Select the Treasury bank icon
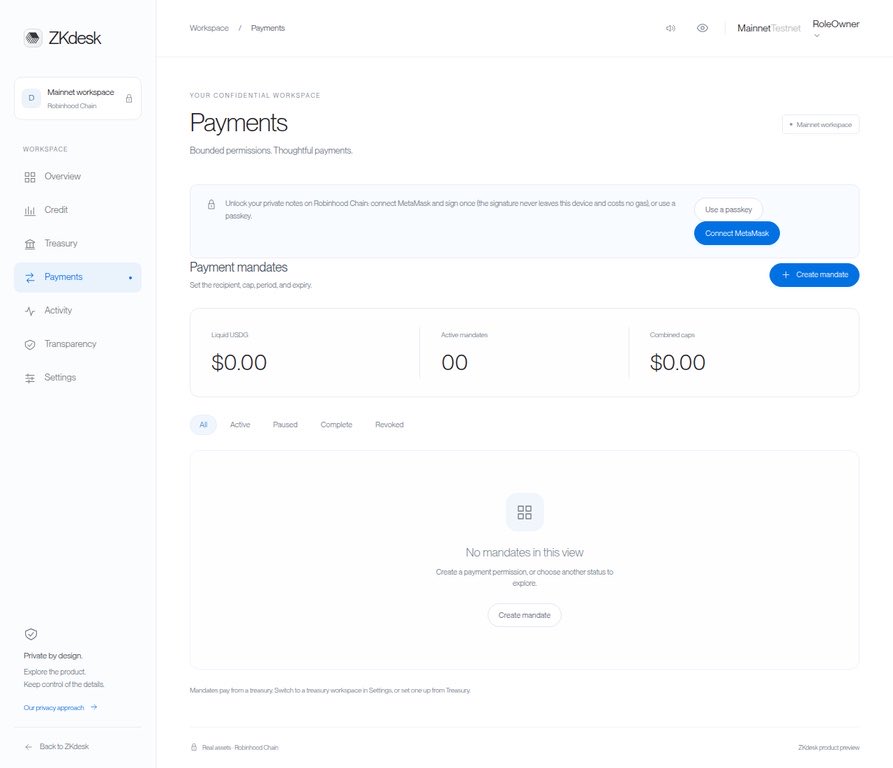893x768 pixels. [x=30, y=244]
